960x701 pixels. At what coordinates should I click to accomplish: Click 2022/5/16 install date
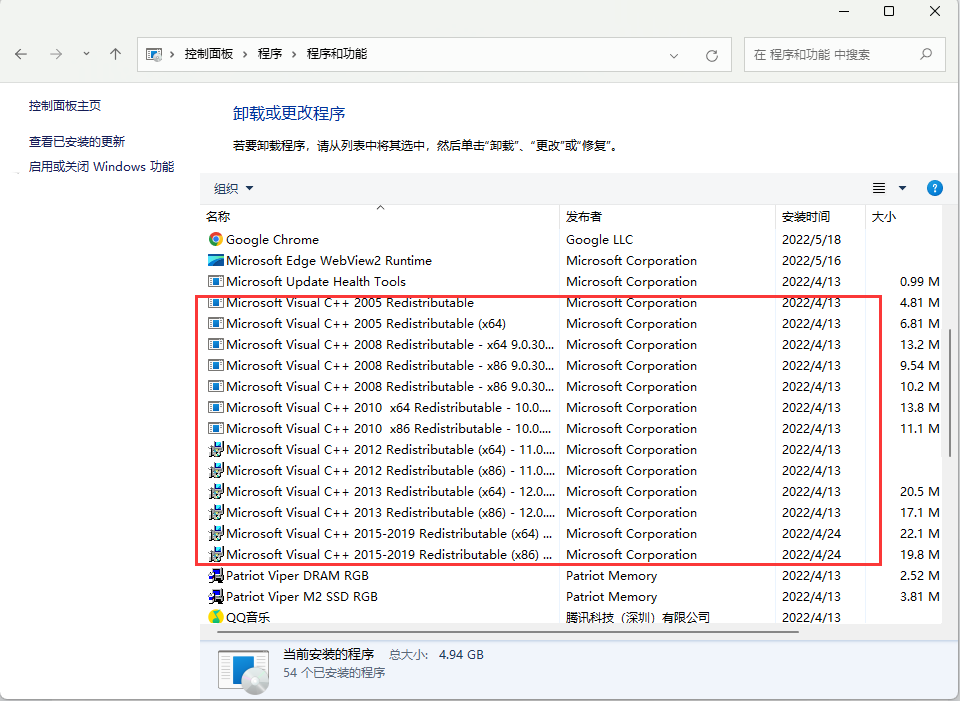(x=811, y=260)
